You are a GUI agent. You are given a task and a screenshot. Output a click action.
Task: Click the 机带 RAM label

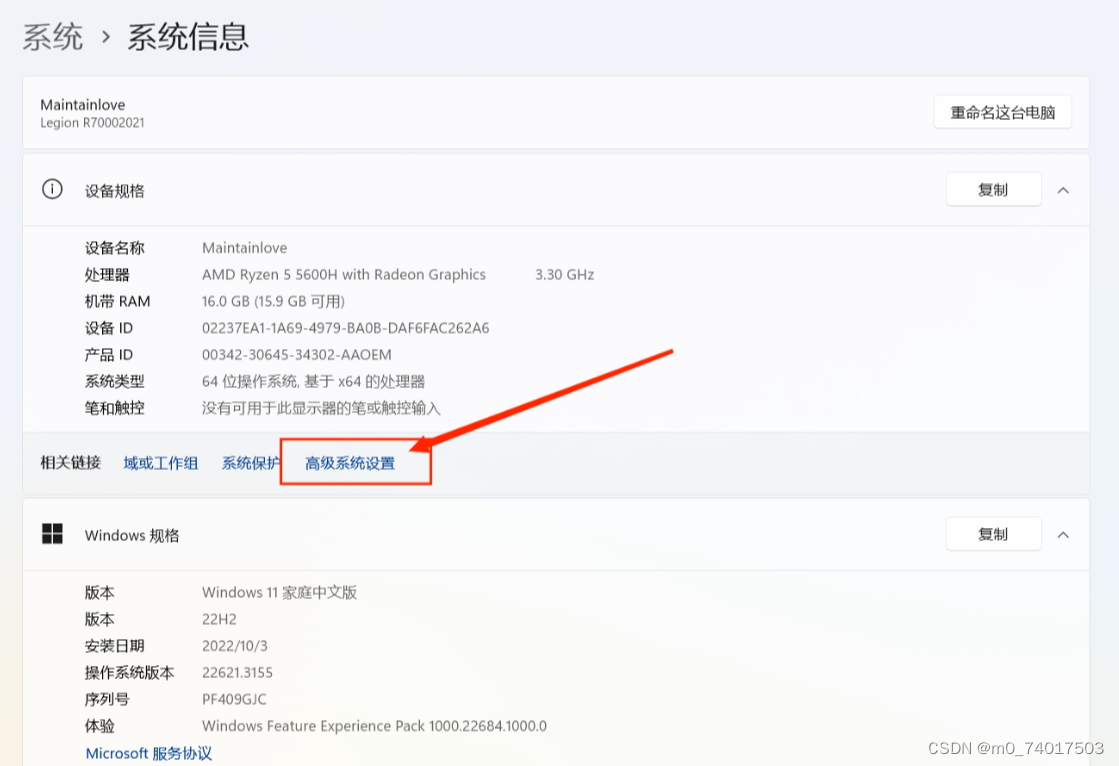click(117, 301)
